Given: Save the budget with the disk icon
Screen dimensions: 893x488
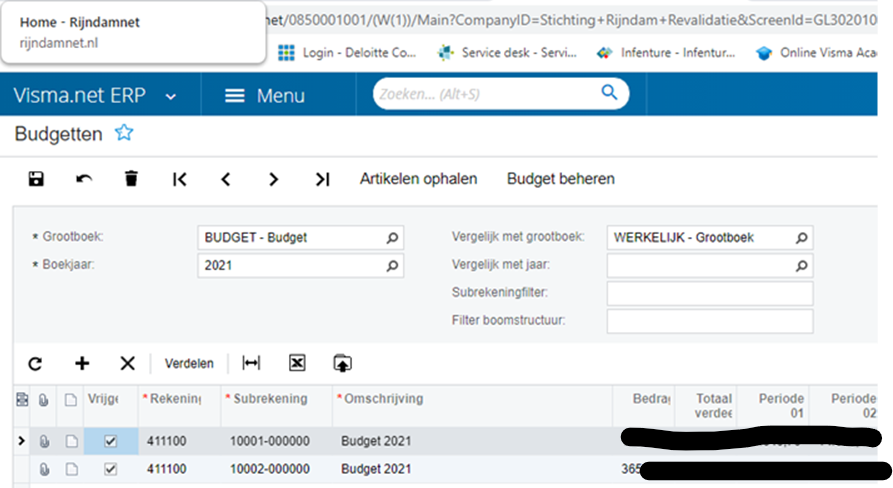Looking at the screenshot, I should pos(36,179).
